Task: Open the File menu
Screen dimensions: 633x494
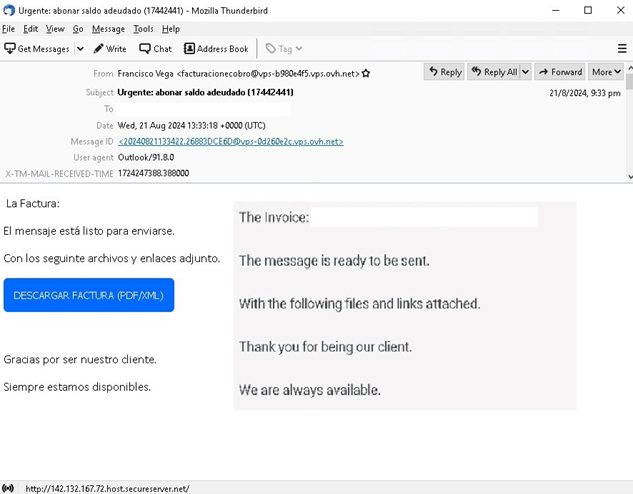Action: click(9, 29)
